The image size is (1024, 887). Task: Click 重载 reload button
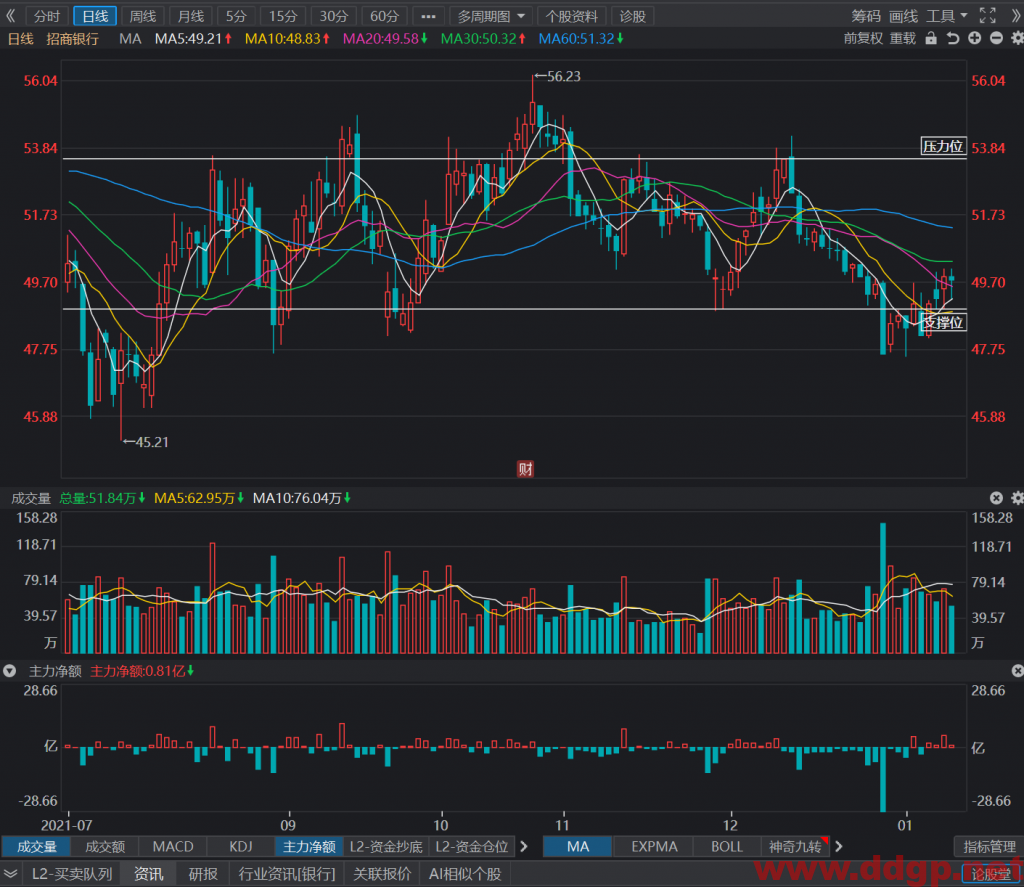pyautogui.click(x=903, y=39)
